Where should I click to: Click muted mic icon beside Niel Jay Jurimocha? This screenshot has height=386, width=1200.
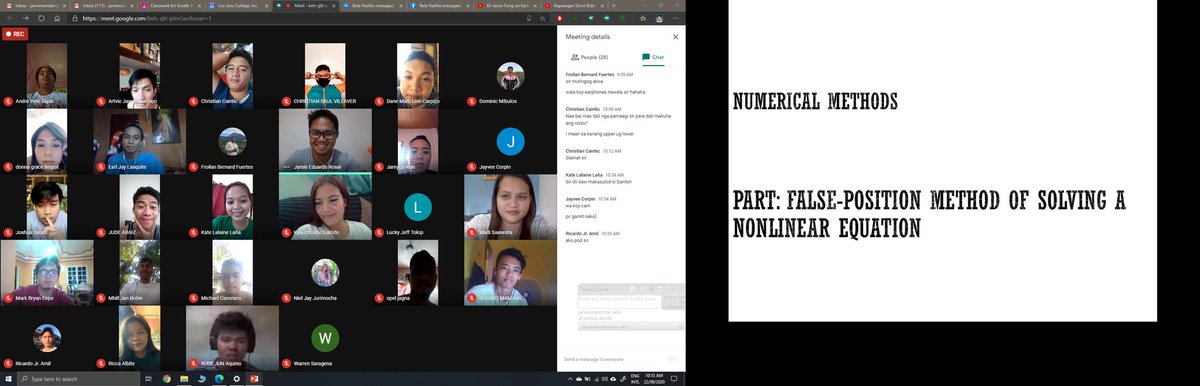pos(285,299)
